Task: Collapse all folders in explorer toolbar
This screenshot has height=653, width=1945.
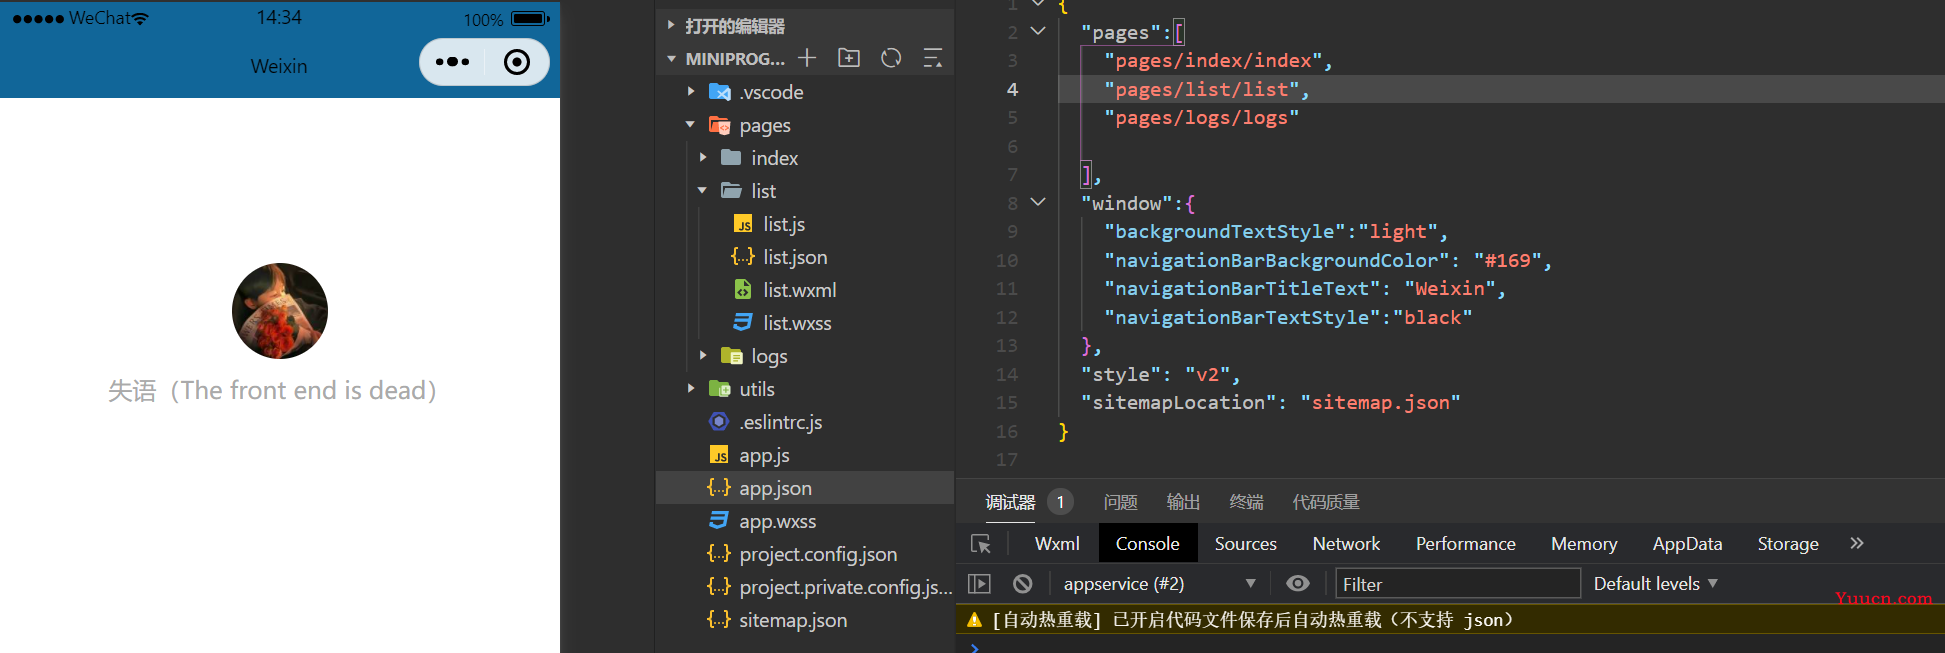Action: tap(933, 58)
